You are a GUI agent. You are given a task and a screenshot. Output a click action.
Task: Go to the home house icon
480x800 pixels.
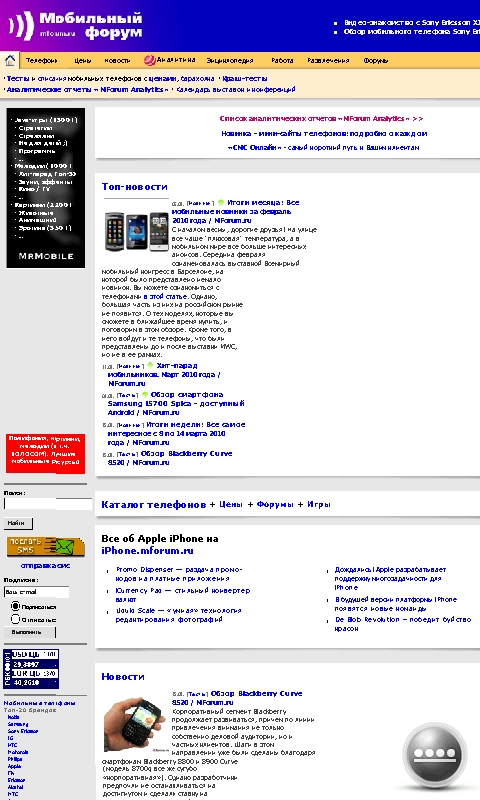click(x=10, y=60)
